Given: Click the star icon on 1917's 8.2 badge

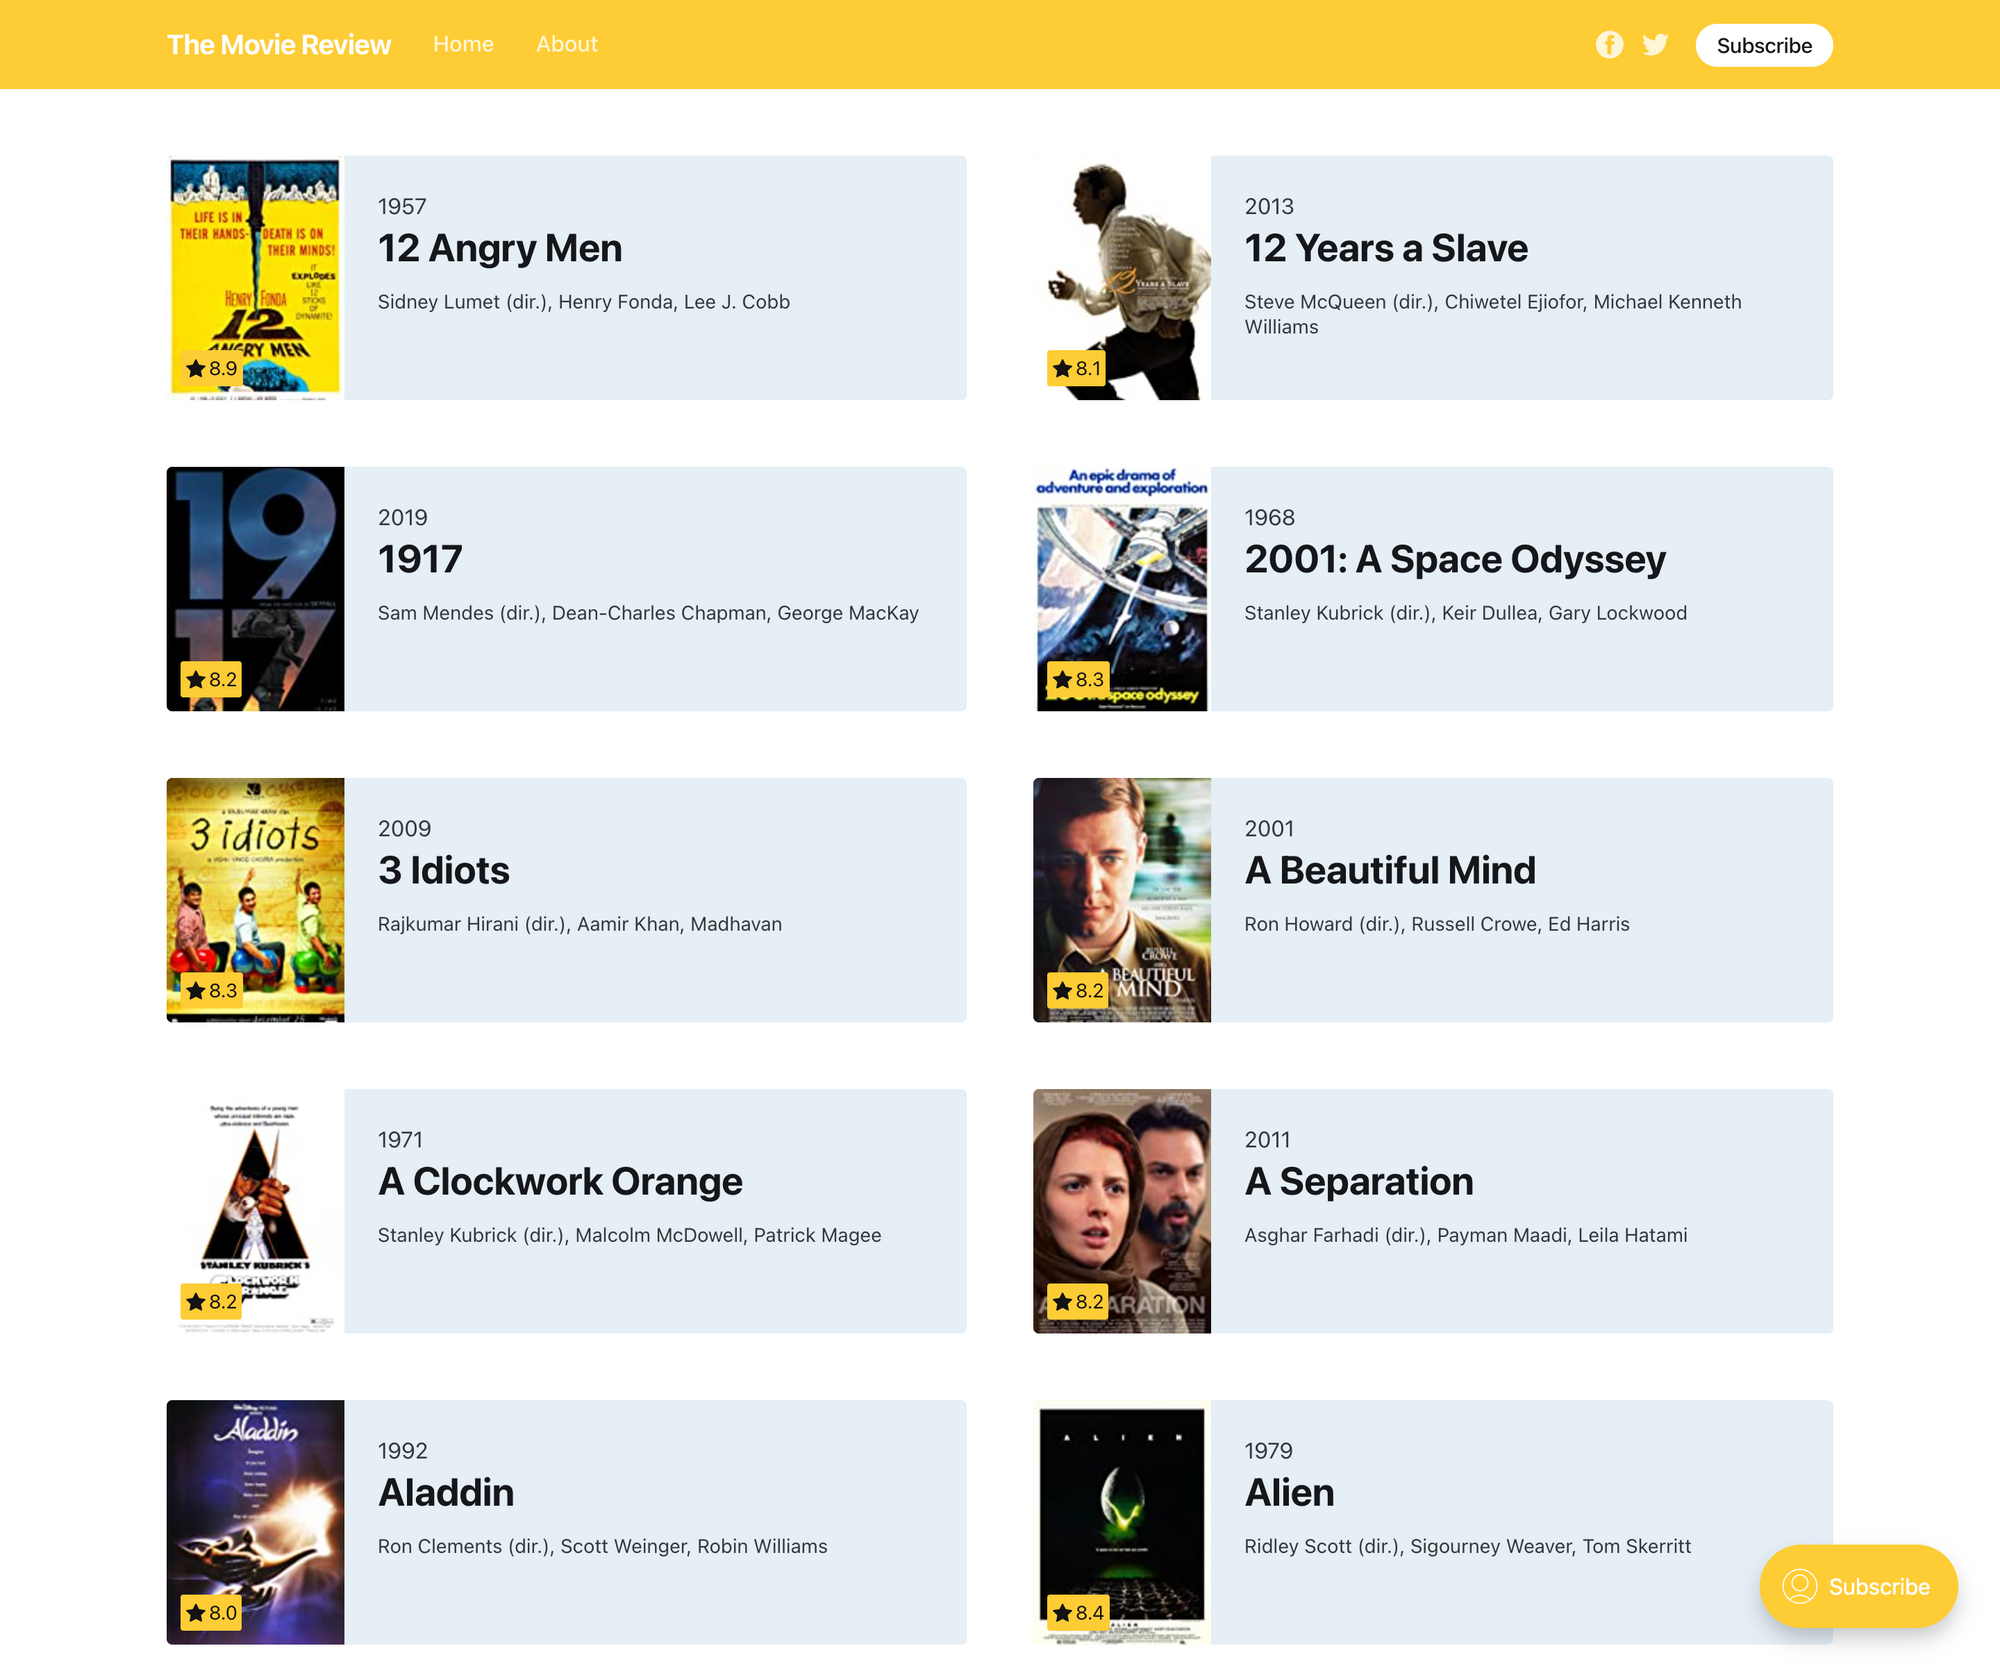Looking at the screenshot, I should coord(197,679).
